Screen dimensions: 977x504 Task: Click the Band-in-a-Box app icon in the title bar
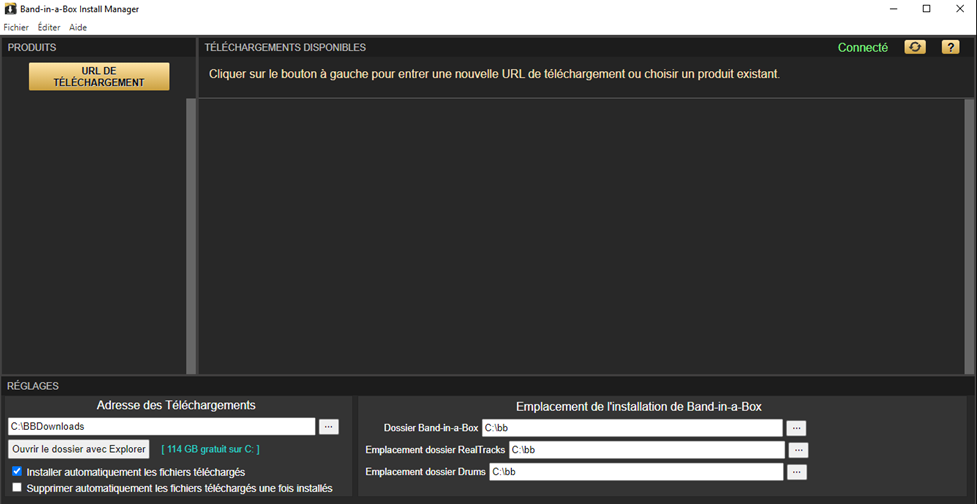coord(10,9)
